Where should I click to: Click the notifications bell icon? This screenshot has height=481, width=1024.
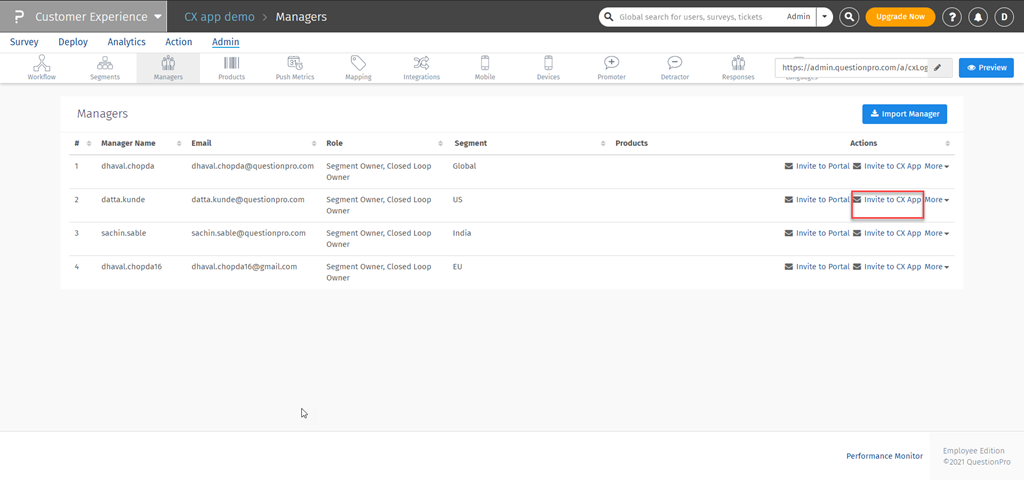[x=977, y=17]
